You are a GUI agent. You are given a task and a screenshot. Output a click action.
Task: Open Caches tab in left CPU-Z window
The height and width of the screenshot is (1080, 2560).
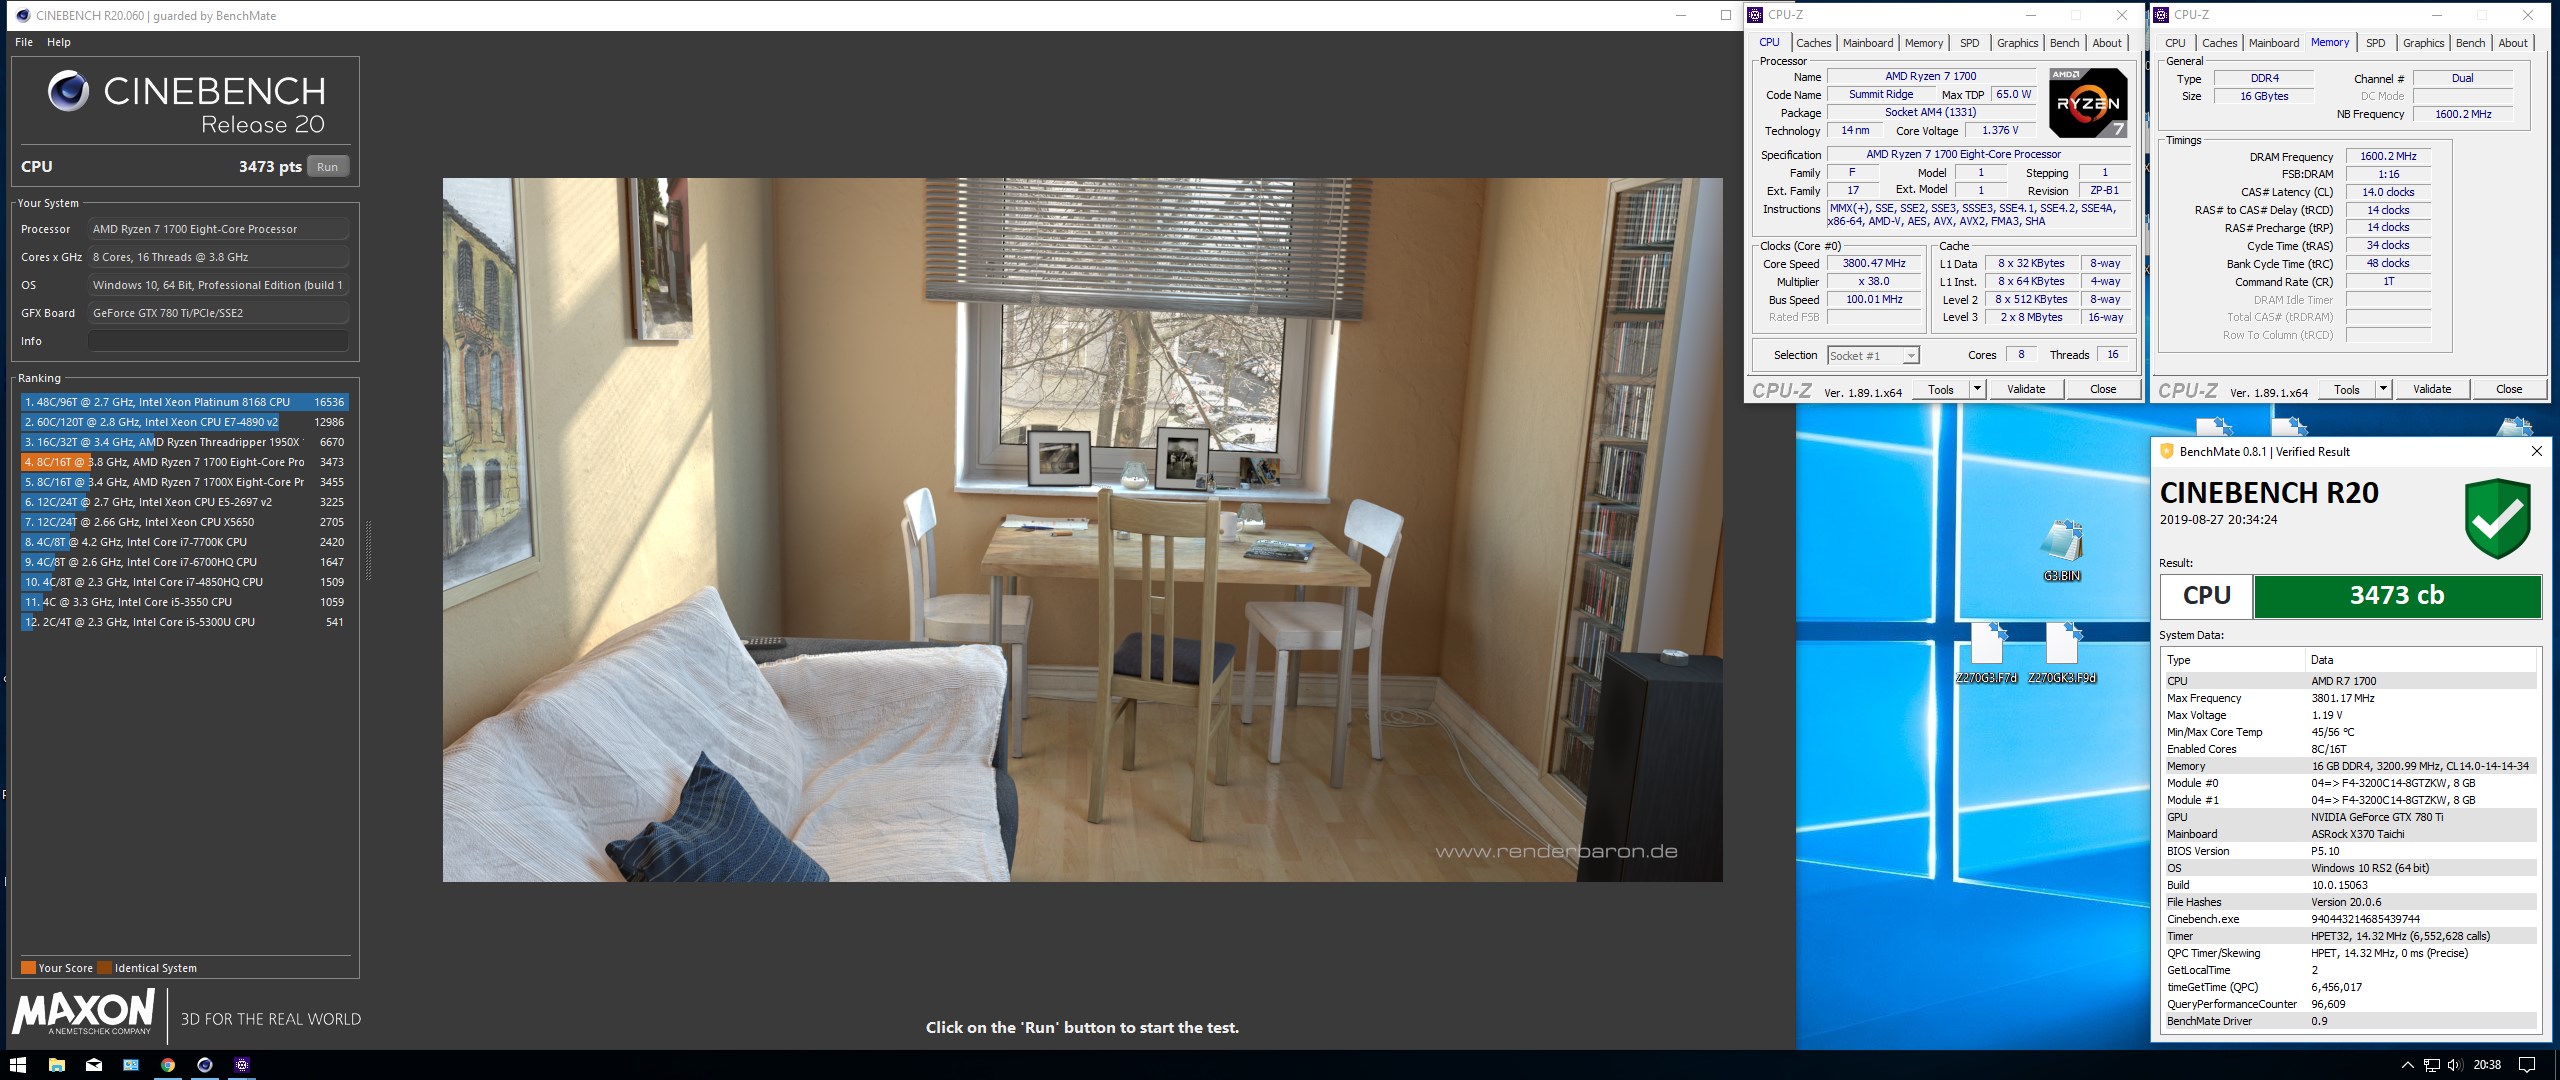[1813, 43]
